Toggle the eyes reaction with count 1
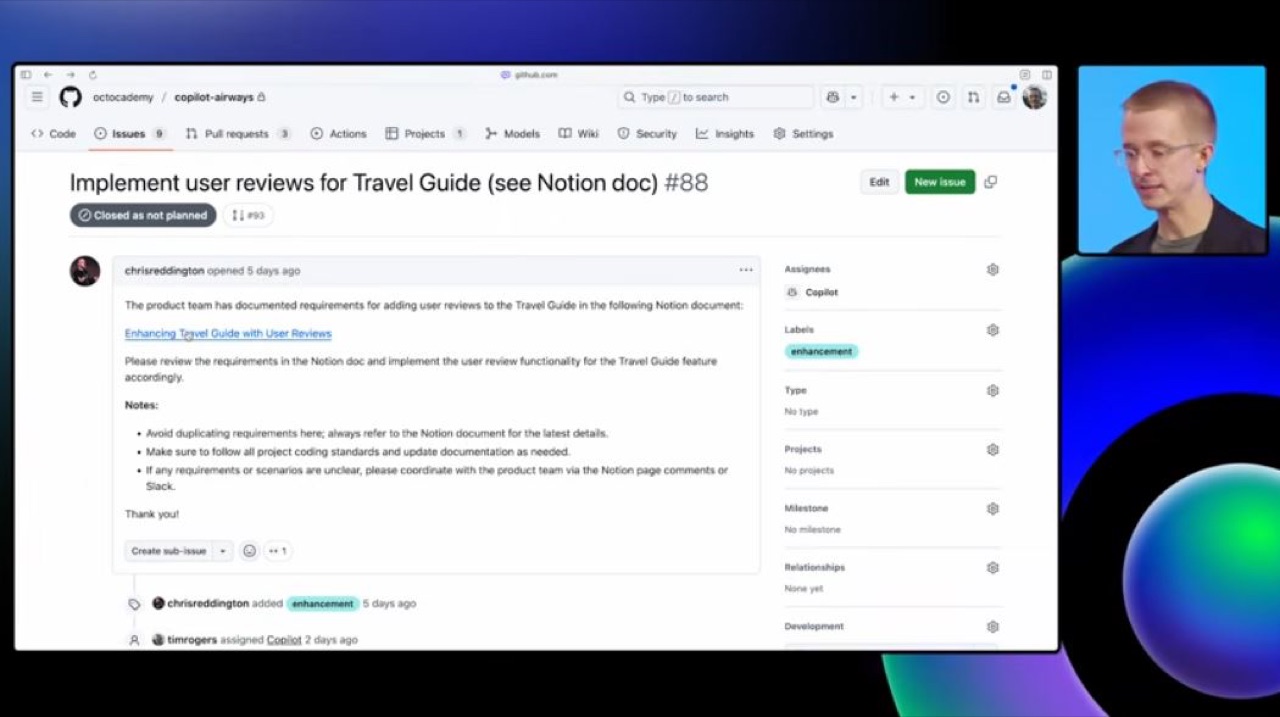This screenshot has width=1280, height=717. 278,551
